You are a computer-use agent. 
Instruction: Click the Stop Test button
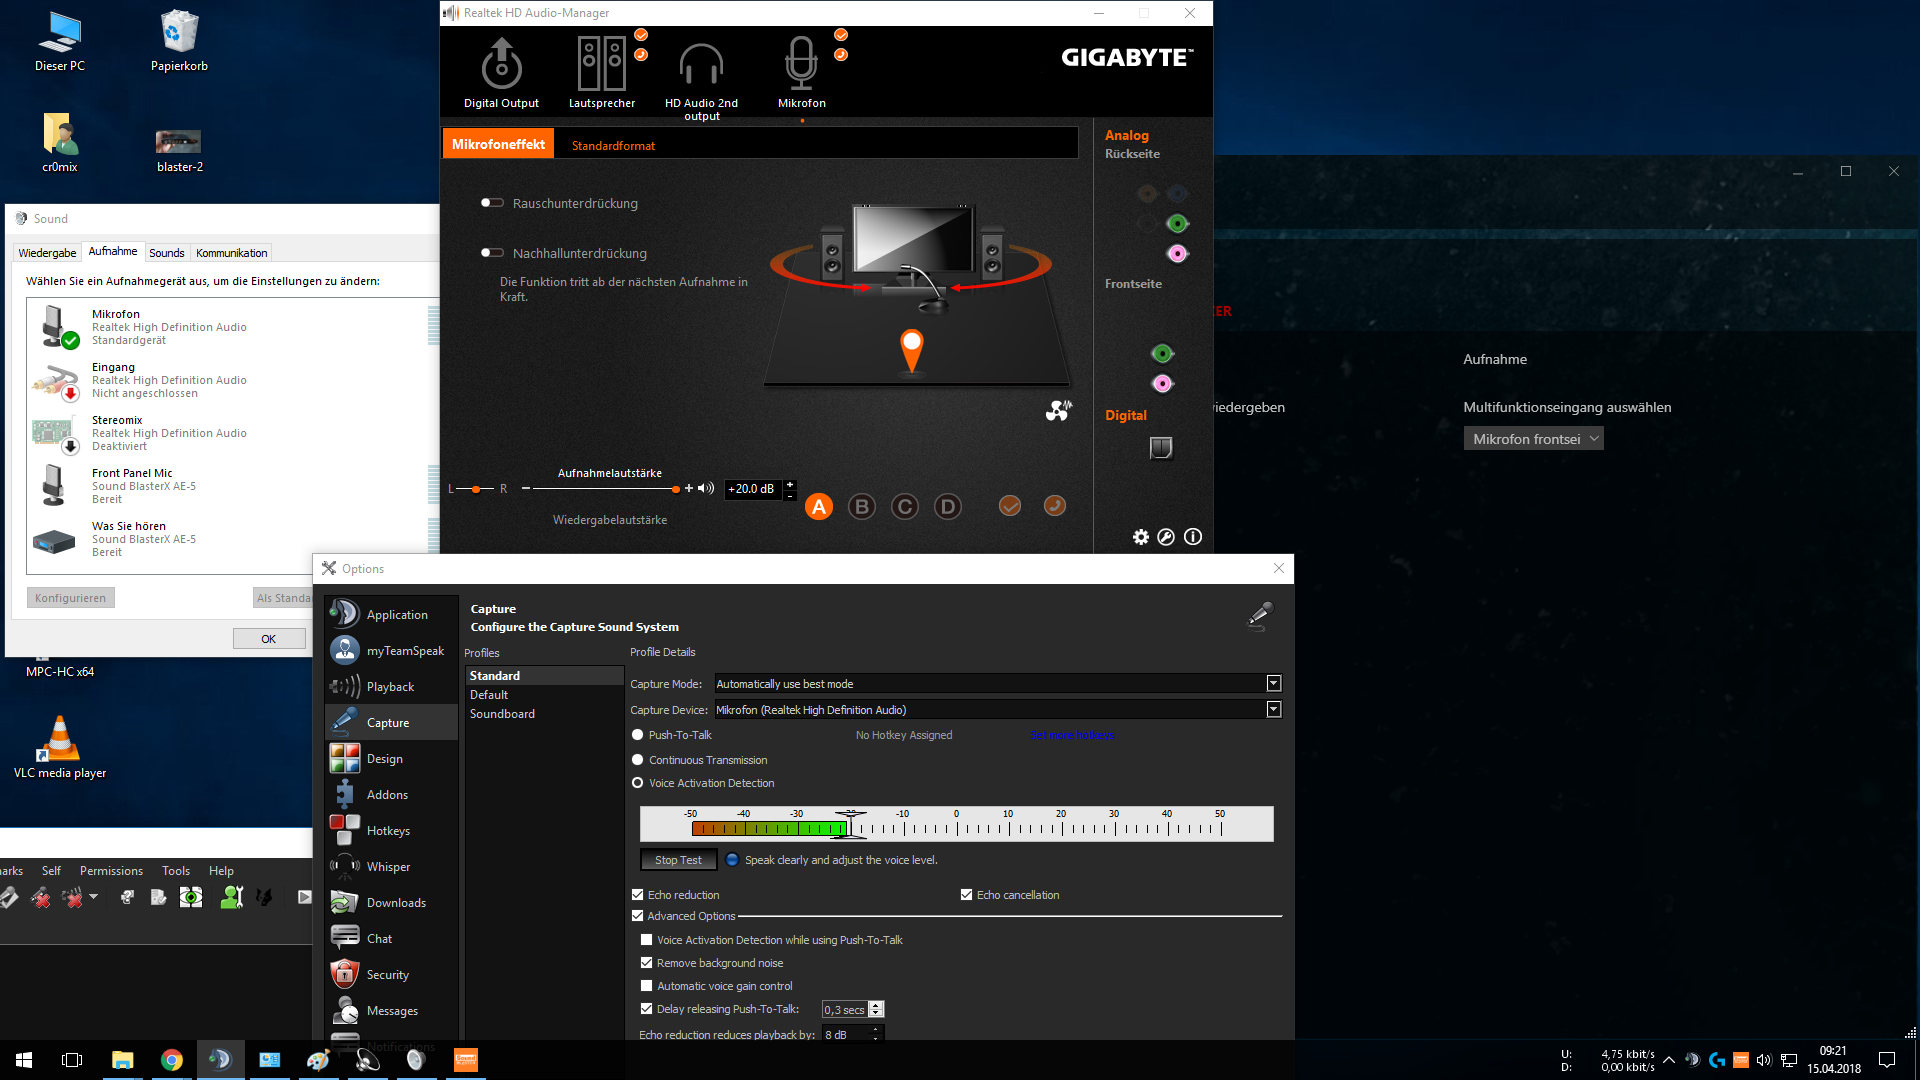678,860
